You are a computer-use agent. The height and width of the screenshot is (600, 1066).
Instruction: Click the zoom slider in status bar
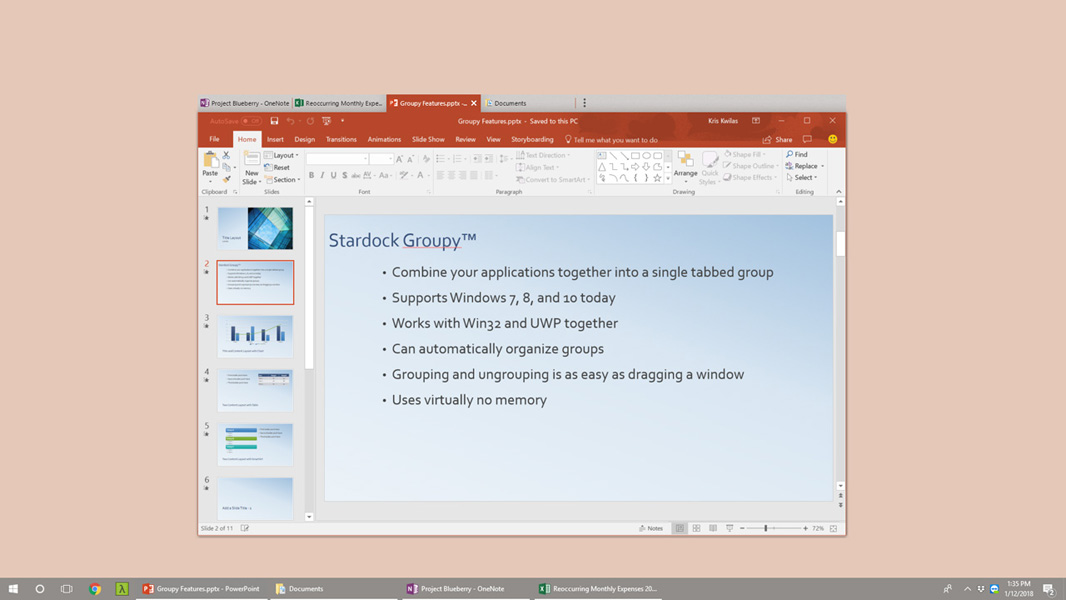tap(767, 528)
